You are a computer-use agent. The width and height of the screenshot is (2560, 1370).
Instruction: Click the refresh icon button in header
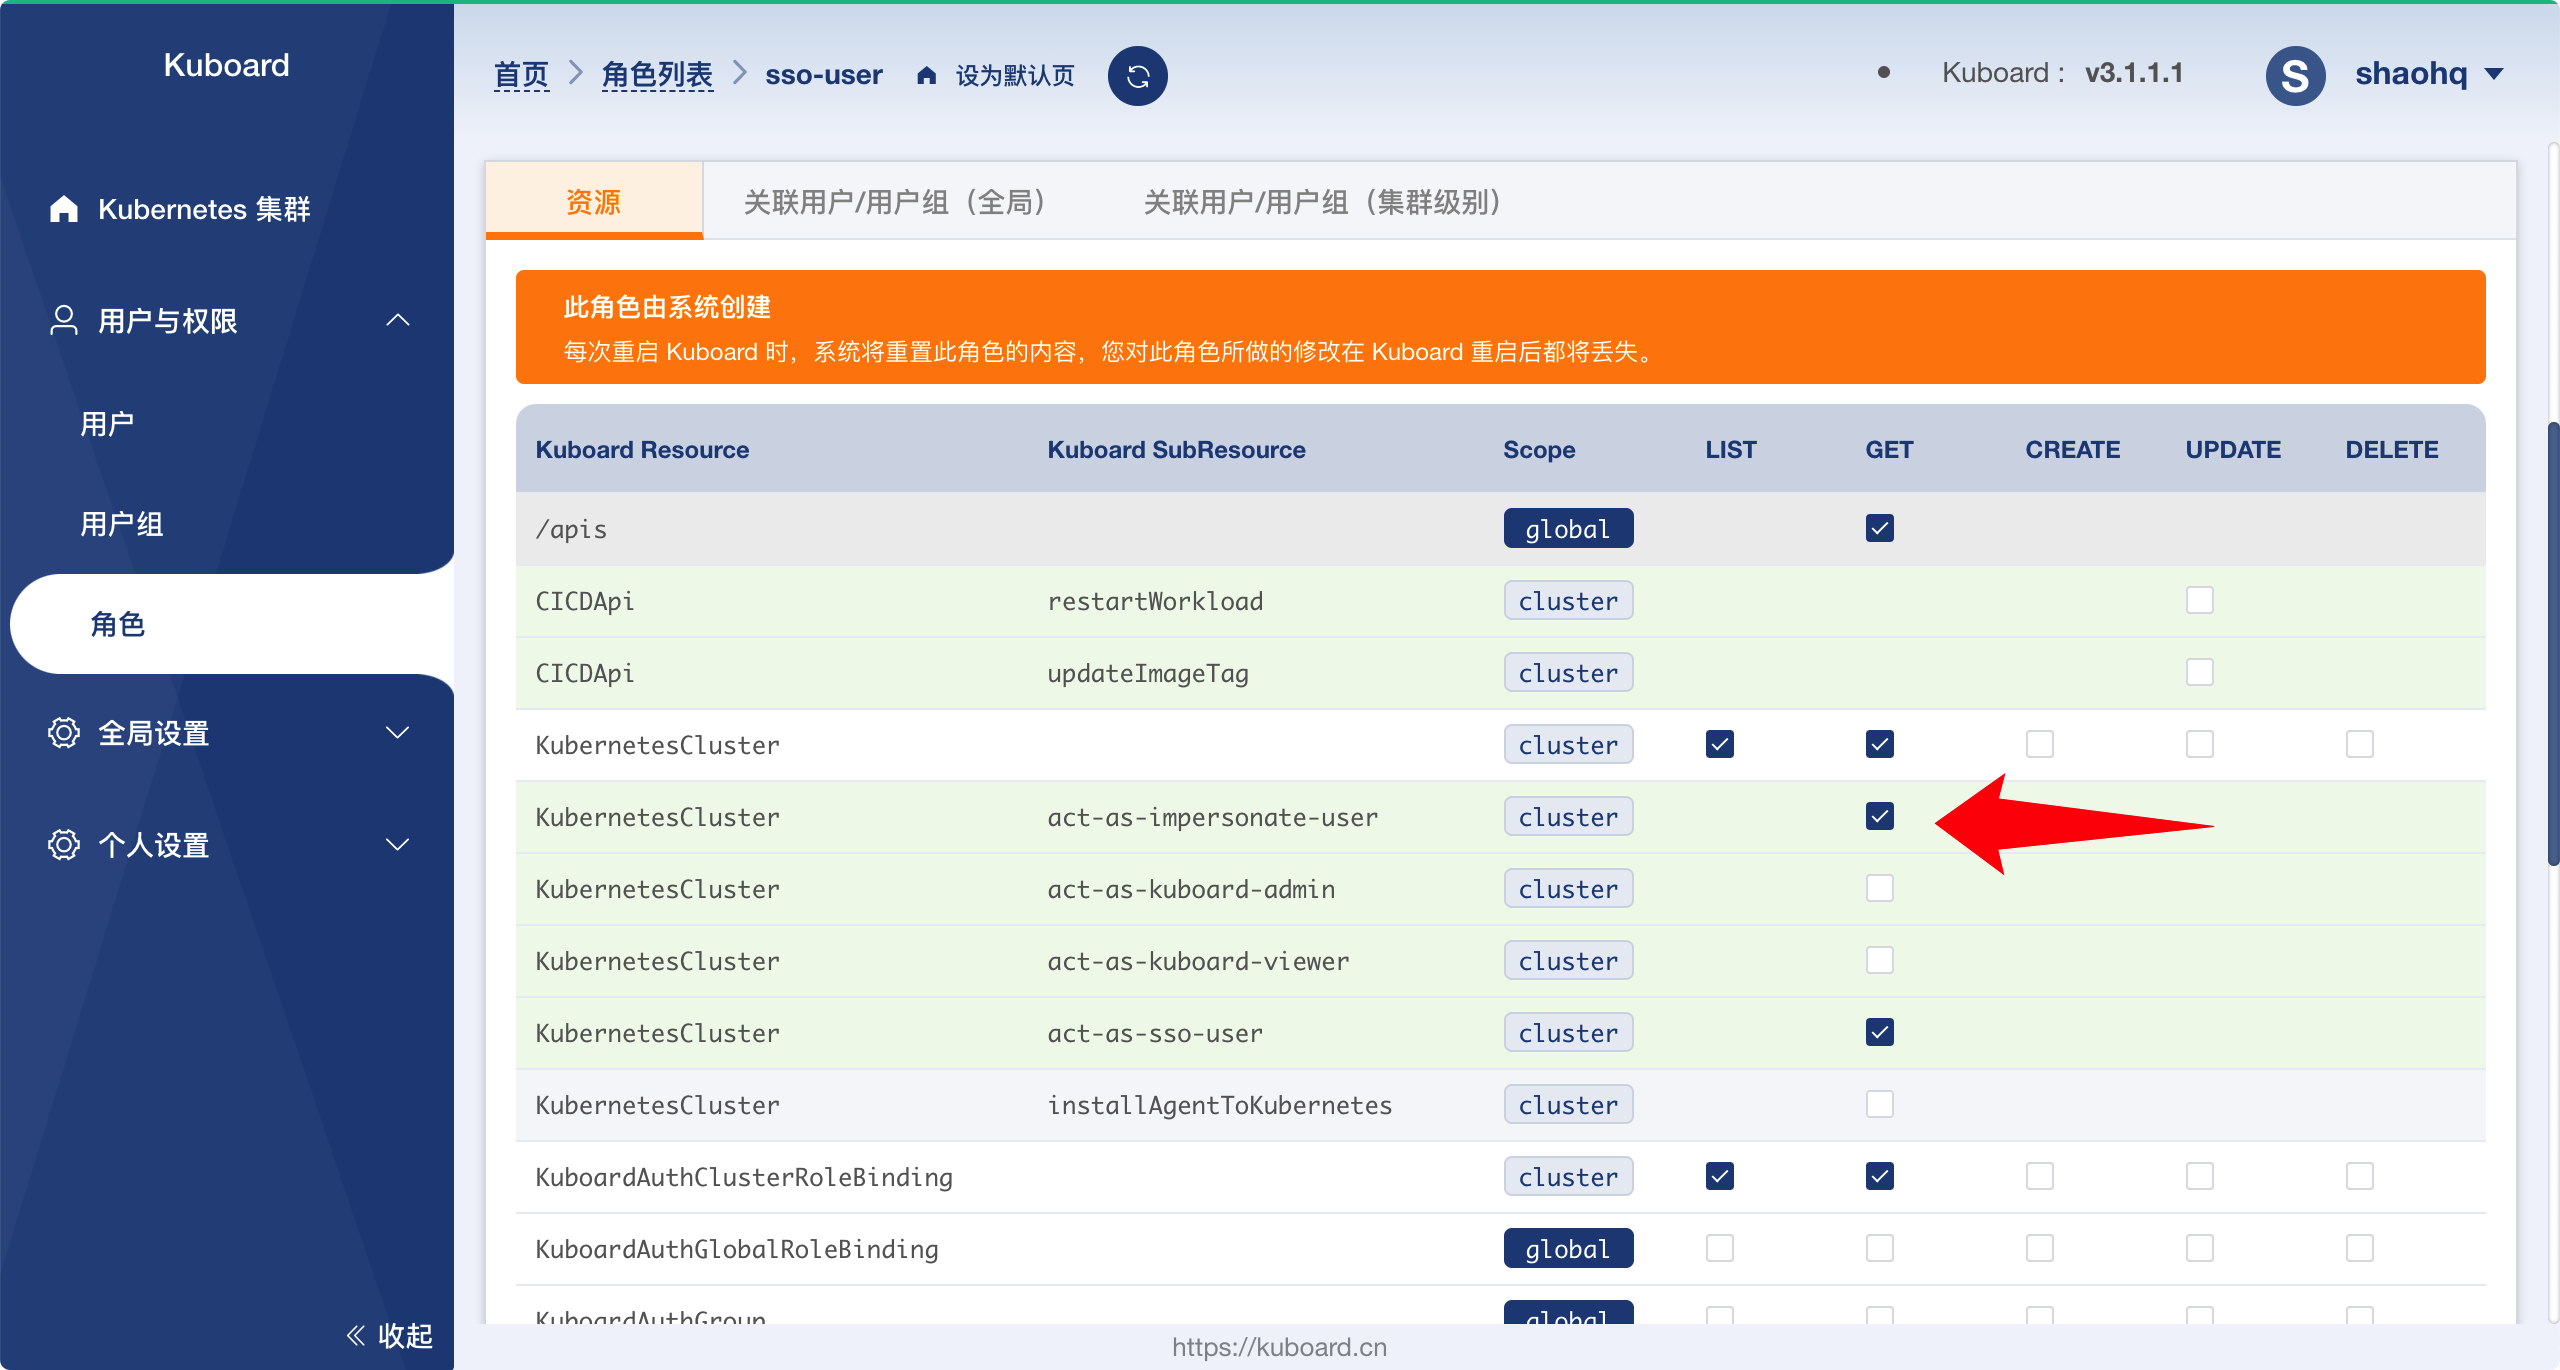[1137, 75]
